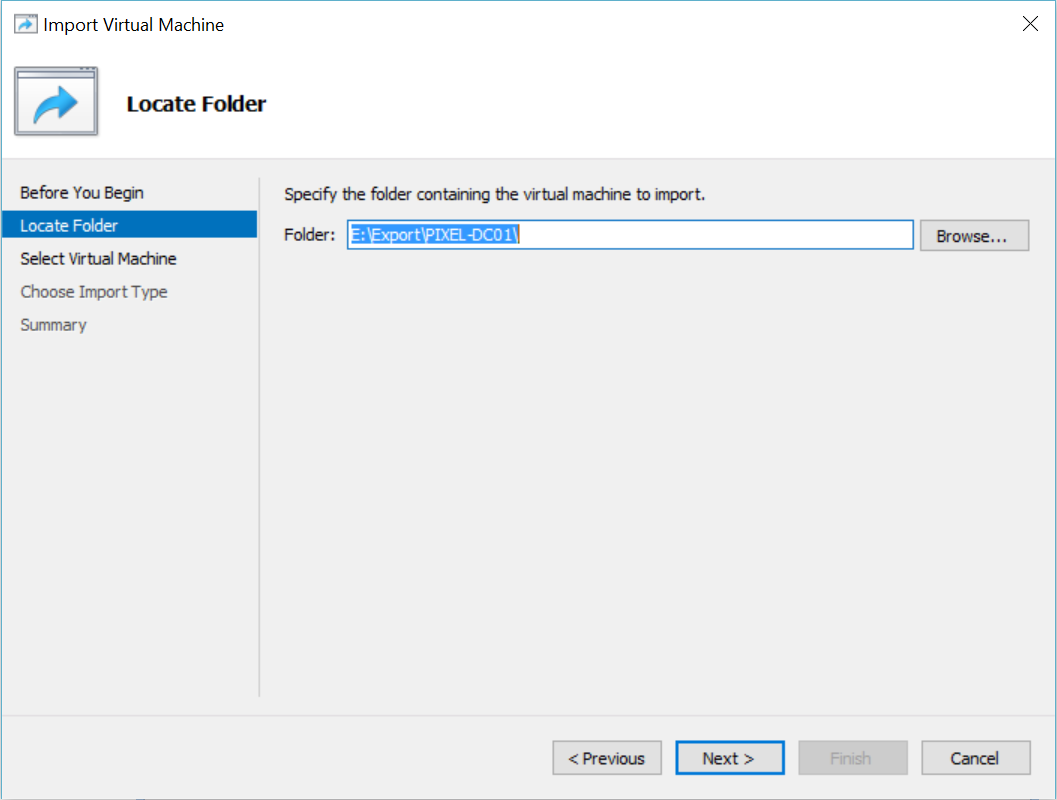Viewport: 1057px width, 800px height.
Task: Click the Folder: field label
Action: 309,236
